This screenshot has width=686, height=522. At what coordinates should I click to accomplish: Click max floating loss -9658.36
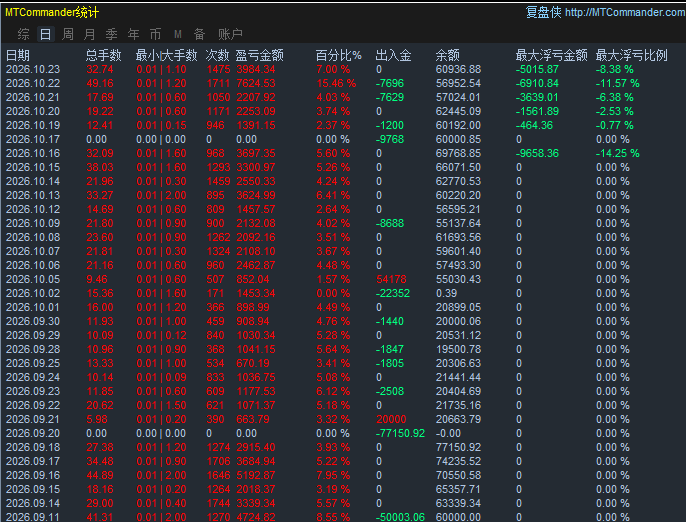click(x=537, y=153)
